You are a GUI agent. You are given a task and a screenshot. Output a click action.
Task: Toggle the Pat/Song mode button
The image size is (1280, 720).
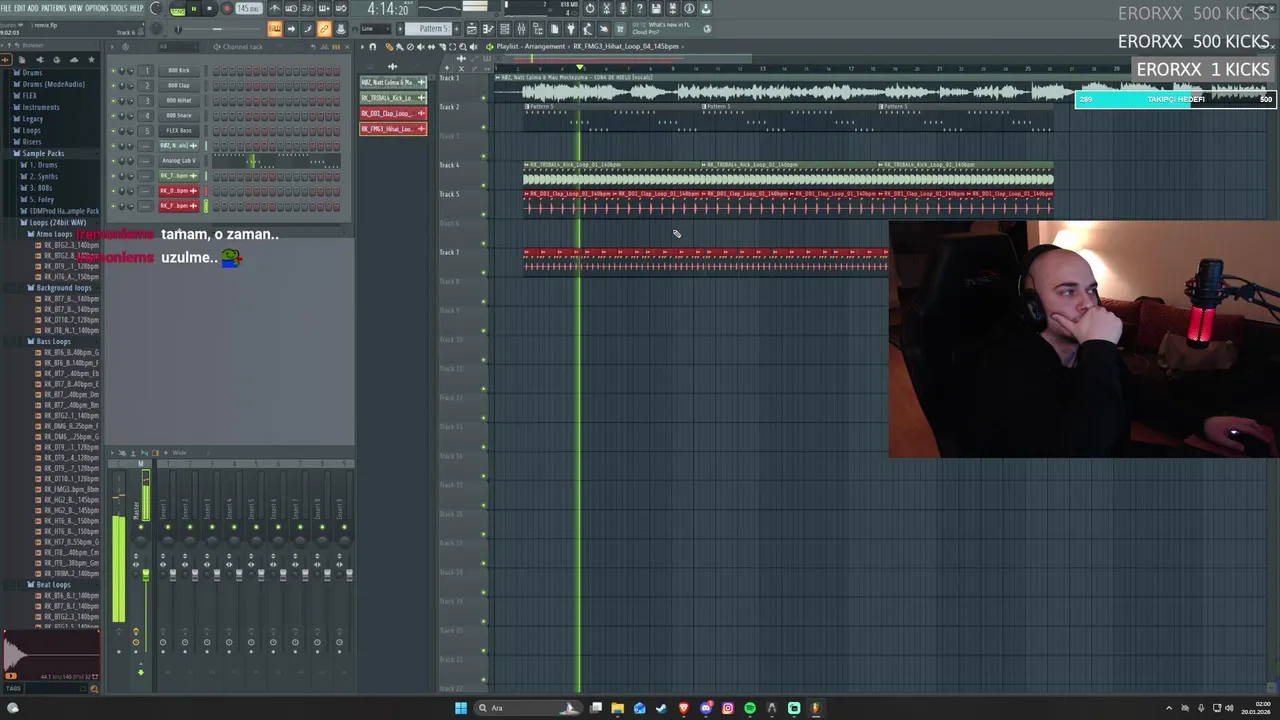[177, 9]
